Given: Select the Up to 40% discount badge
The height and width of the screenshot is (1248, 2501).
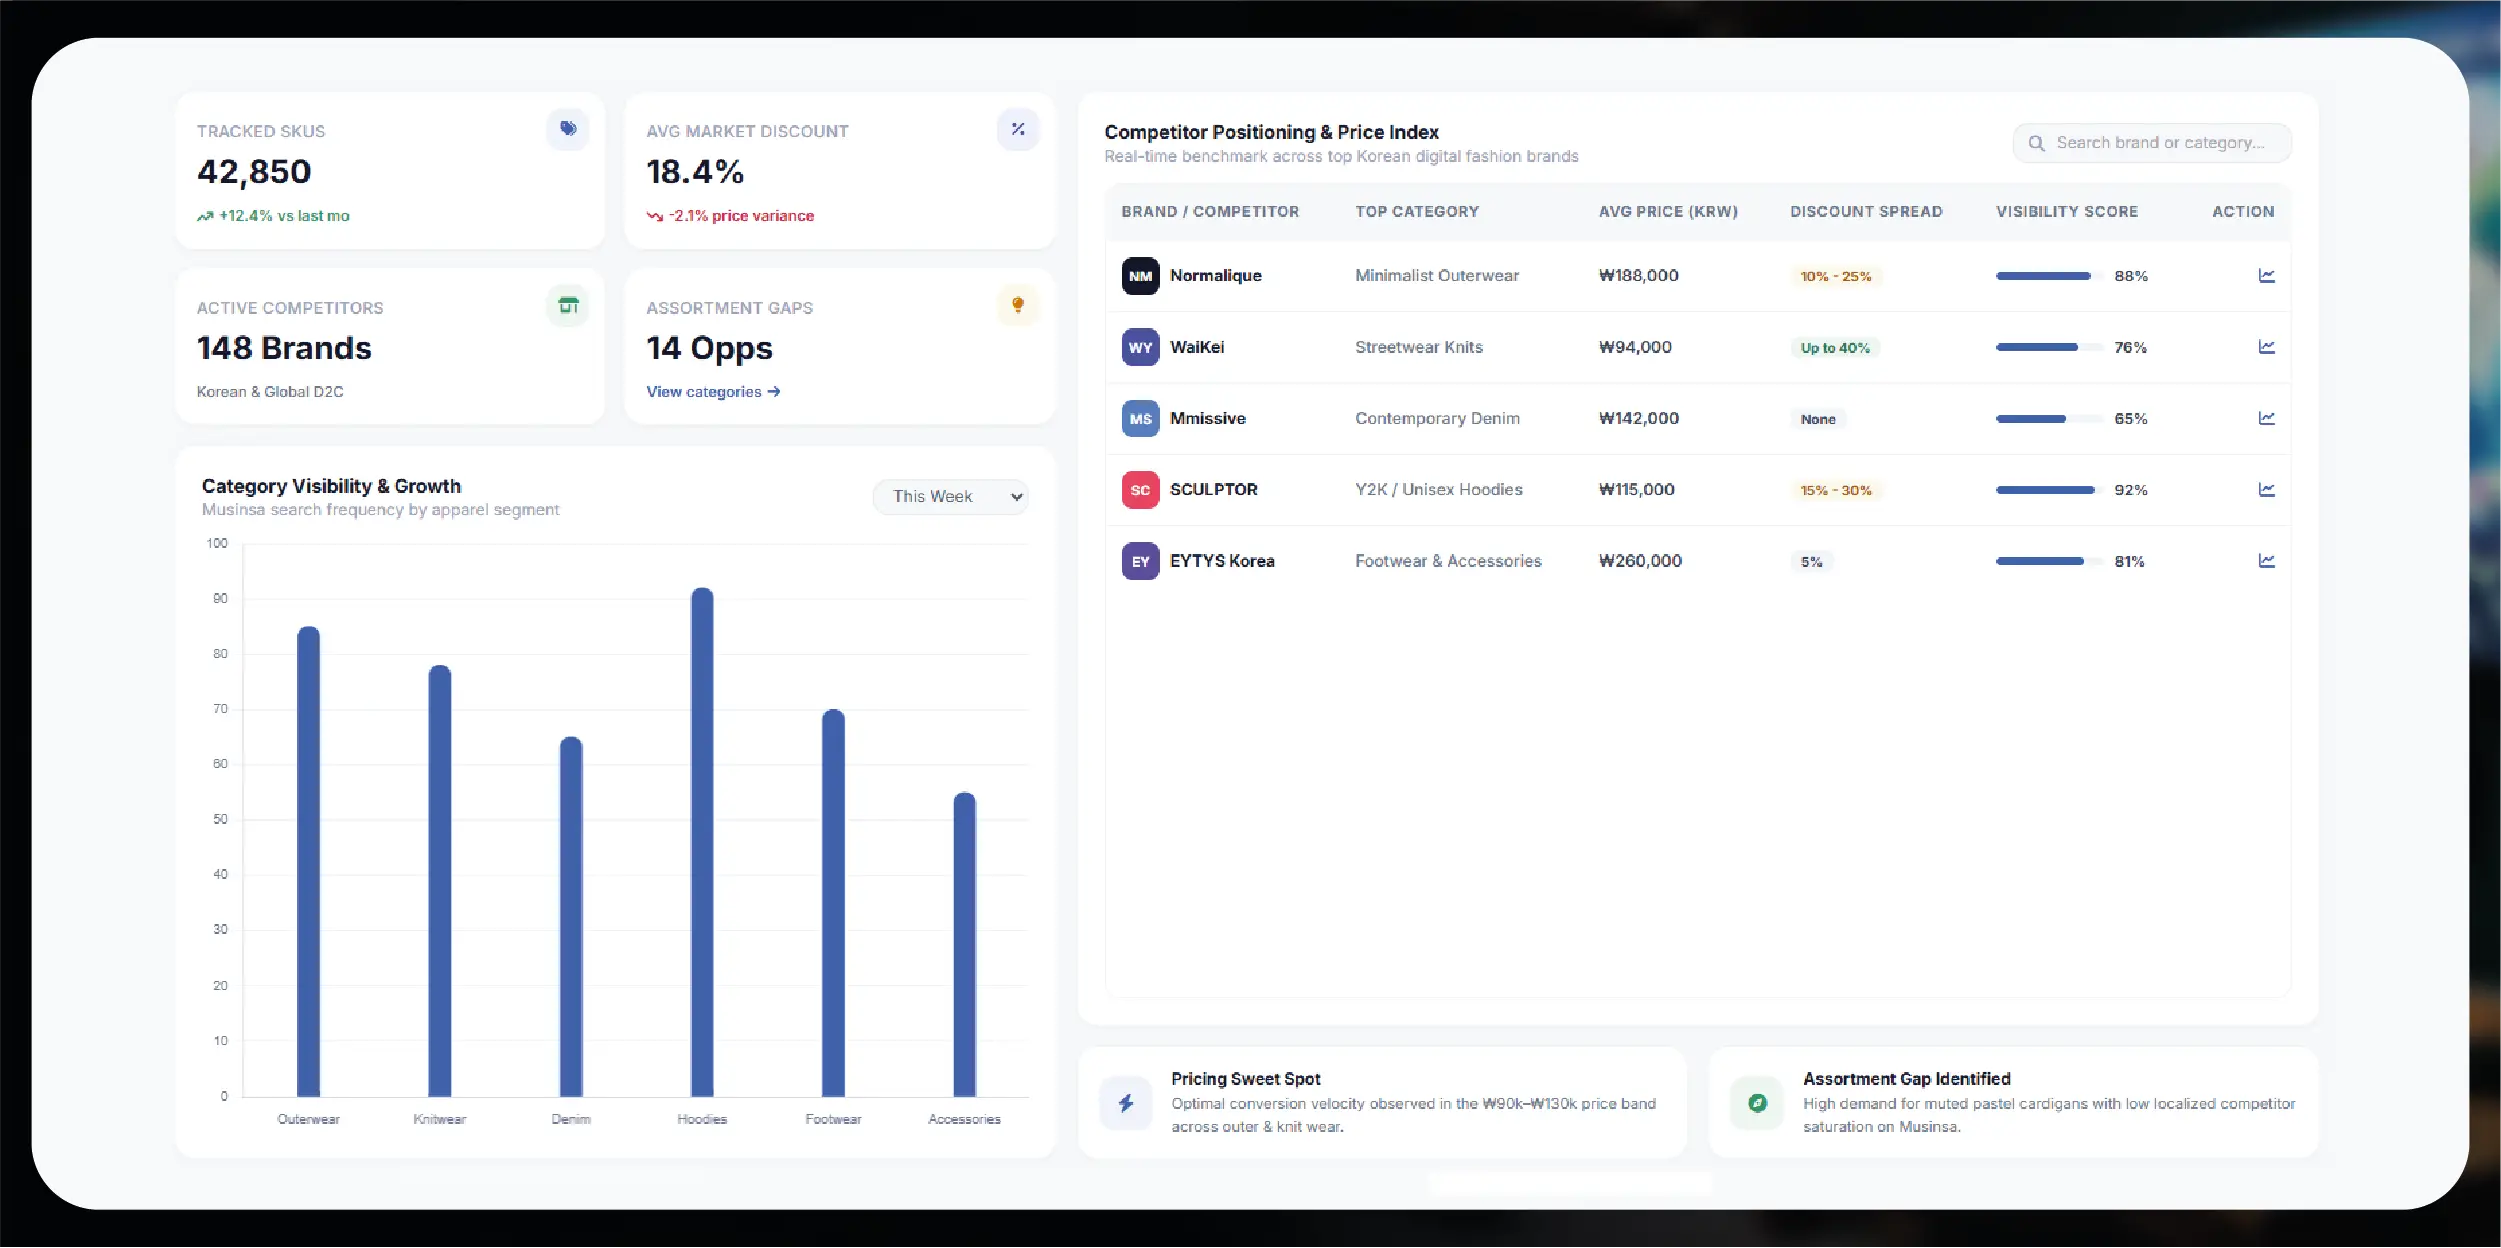Looking at the screenshot, I should pos(1835,347).
